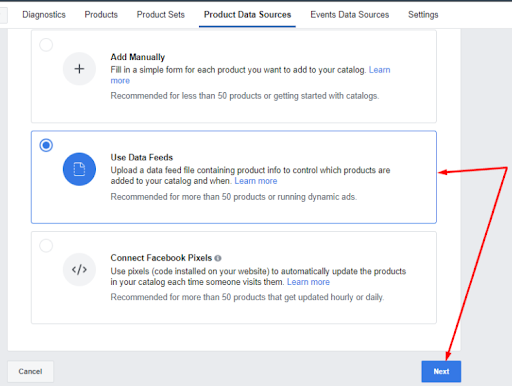Click the code brackets Pixels icon
512x386 pixels.
[x=79, y=269]
